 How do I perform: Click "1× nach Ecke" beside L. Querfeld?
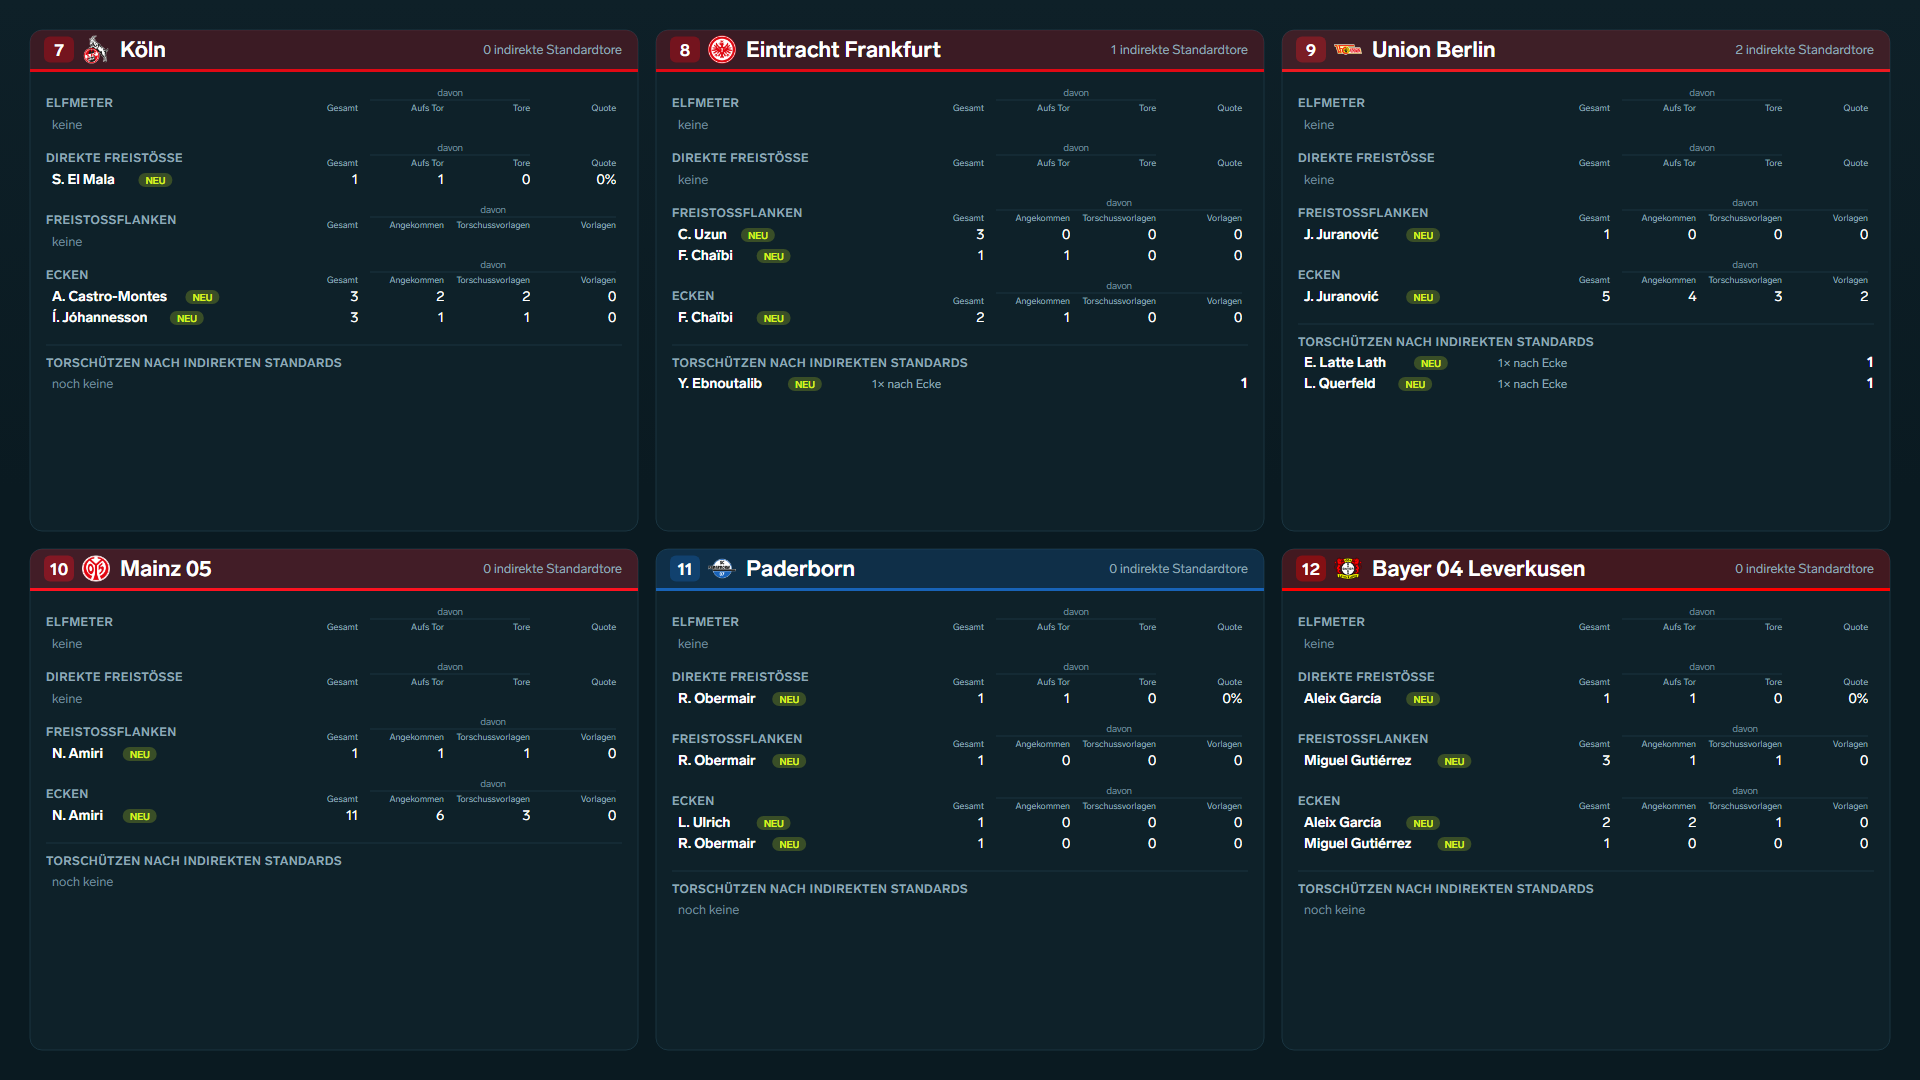click(x=1532, y=384)
